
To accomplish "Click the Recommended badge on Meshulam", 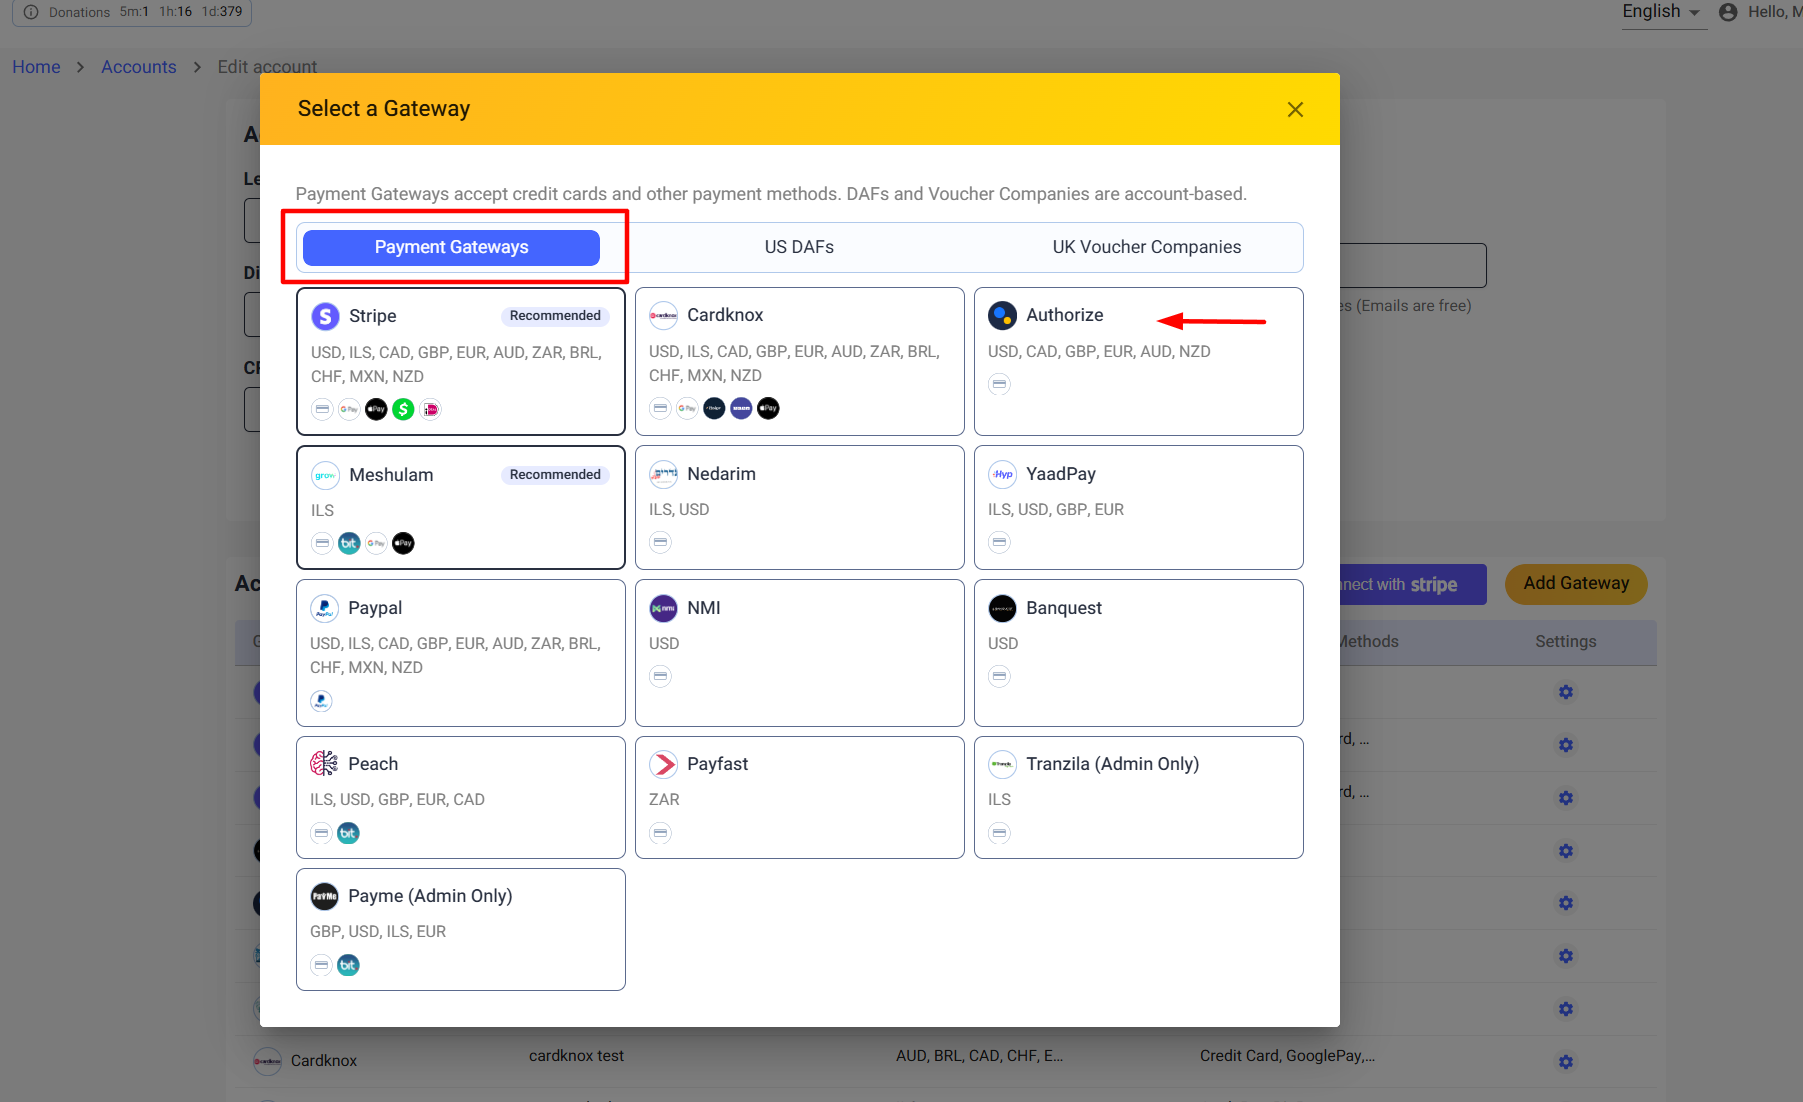I will (x=555, y=475).
